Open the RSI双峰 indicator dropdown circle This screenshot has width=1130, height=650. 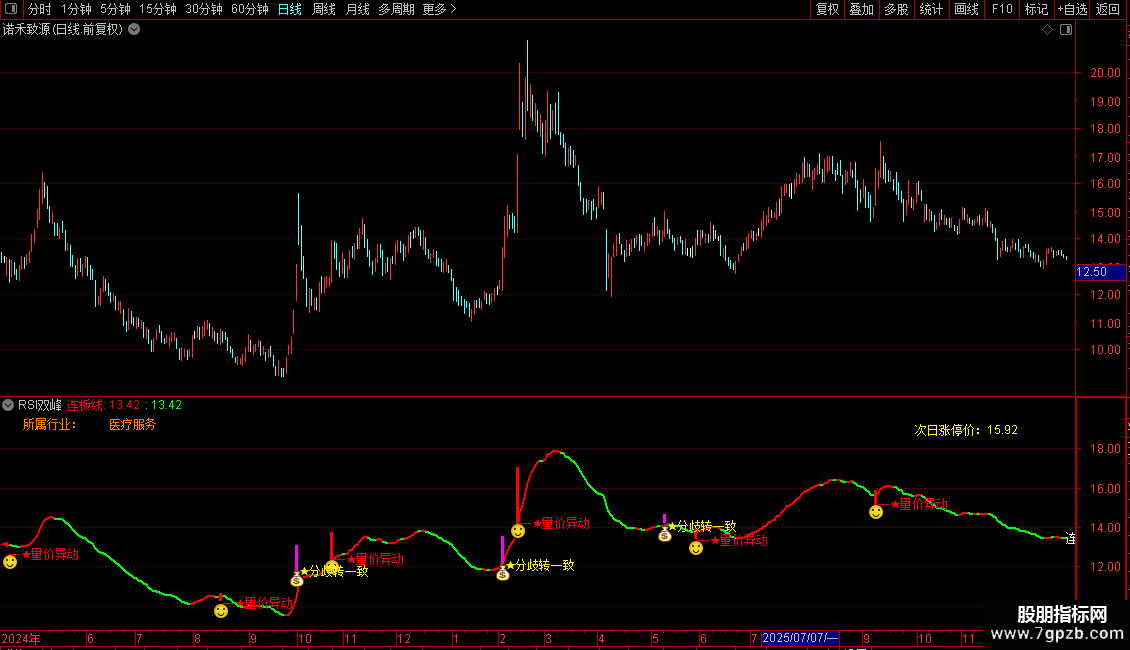pos(8,405)
